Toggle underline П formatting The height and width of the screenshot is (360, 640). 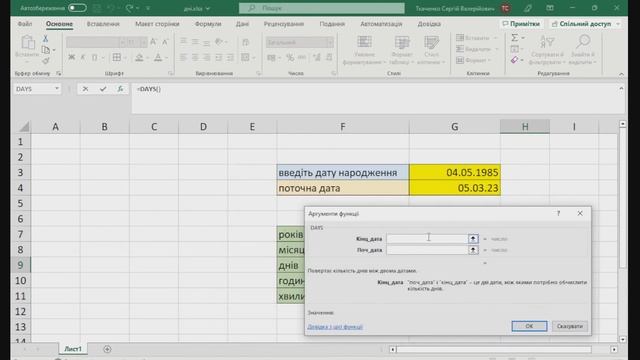tap(95, 58)
